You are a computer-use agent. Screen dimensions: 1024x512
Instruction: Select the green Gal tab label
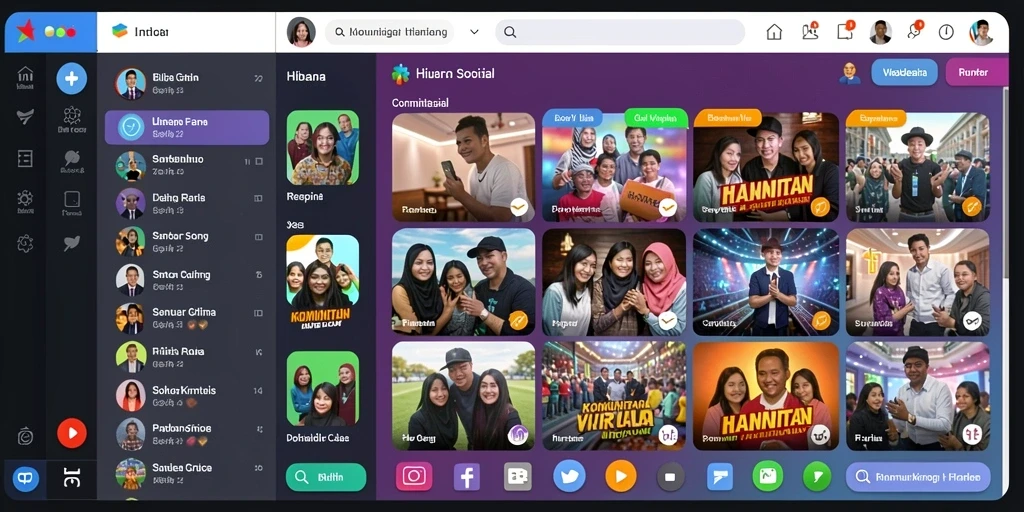click(656, 118)
